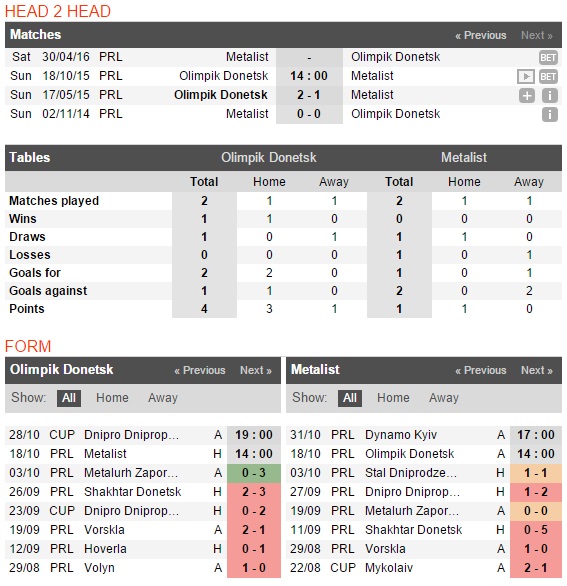The image size is (567, 586).
Task: Click Next in Metalist form panel
Action: coord(537,370)
